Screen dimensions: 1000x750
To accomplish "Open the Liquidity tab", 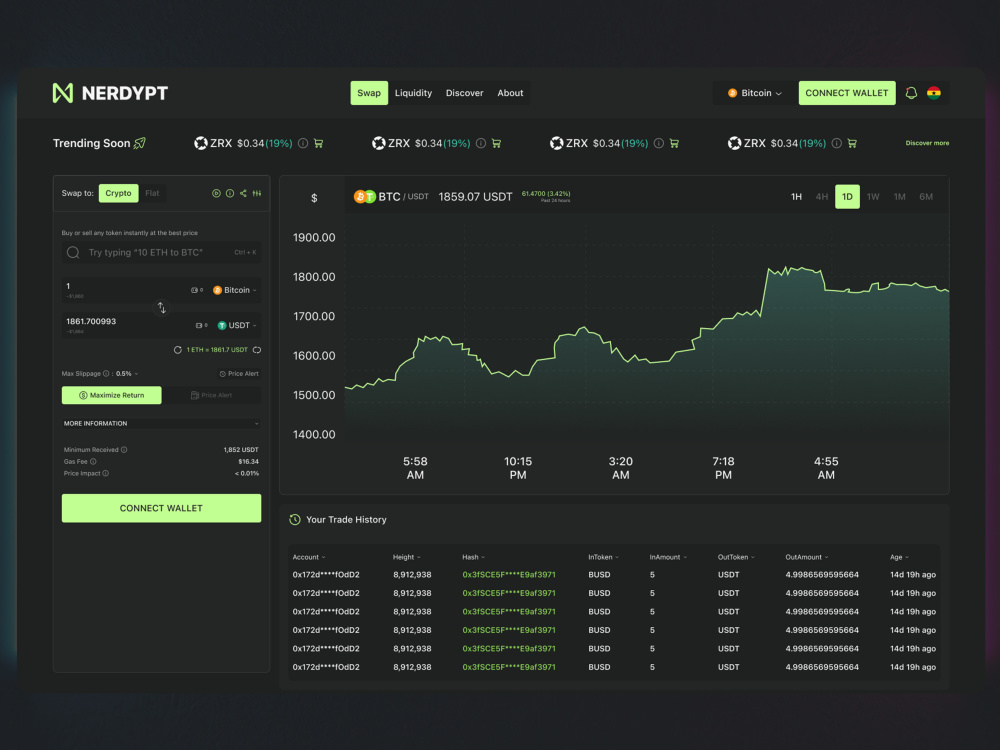I will 413,93.
